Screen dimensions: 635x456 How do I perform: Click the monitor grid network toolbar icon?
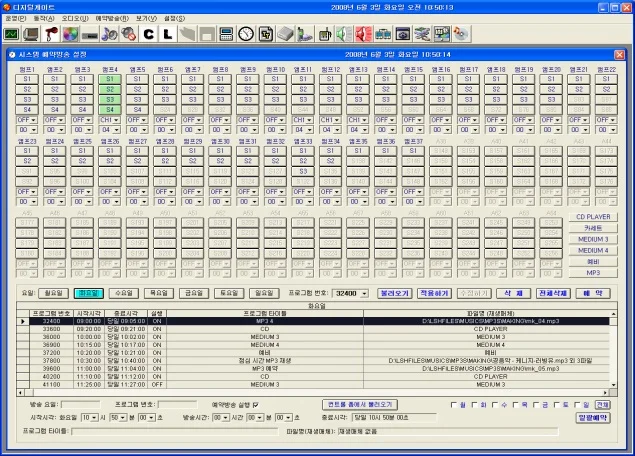[441, 34]
